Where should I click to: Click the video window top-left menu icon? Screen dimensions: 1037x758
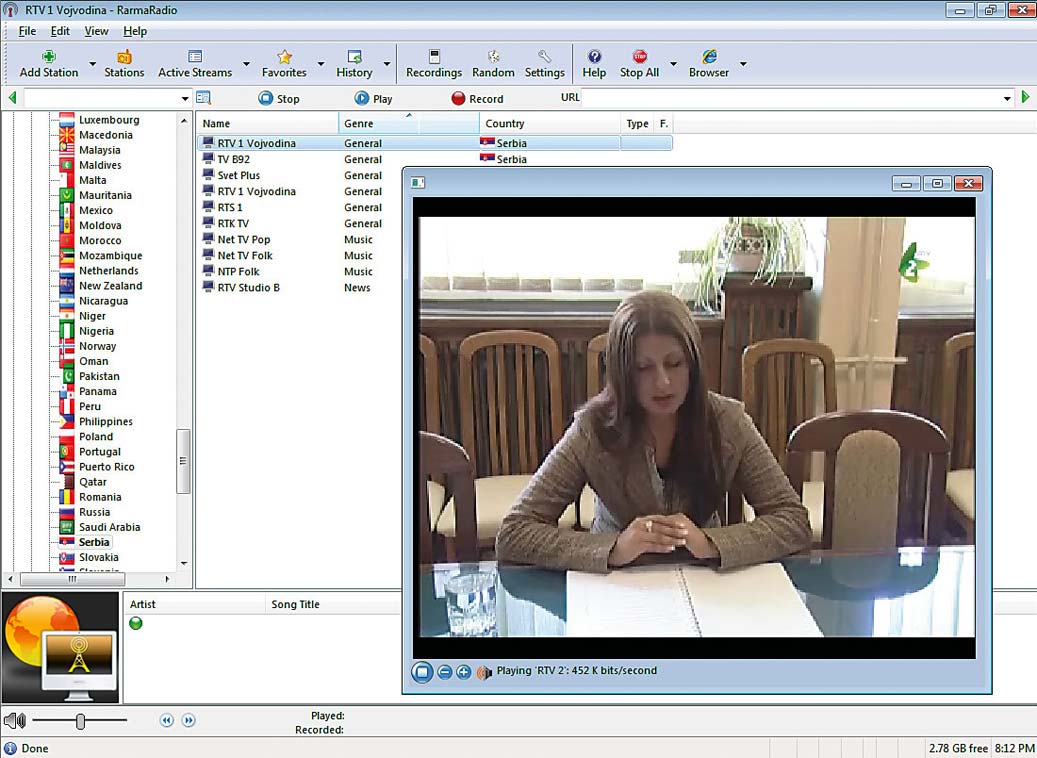click(x=418, y=183)
